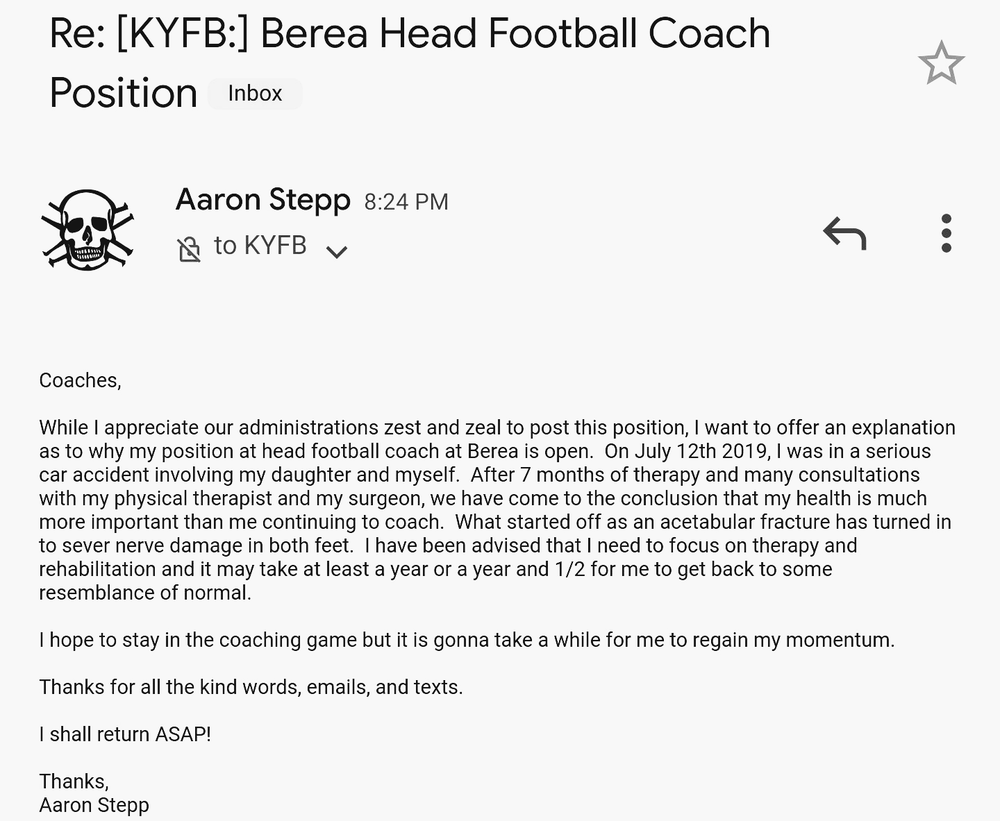Tap the reply arrow icon
The width and height of the screenshot is (1000, 821).
click(x=844, y=233)
